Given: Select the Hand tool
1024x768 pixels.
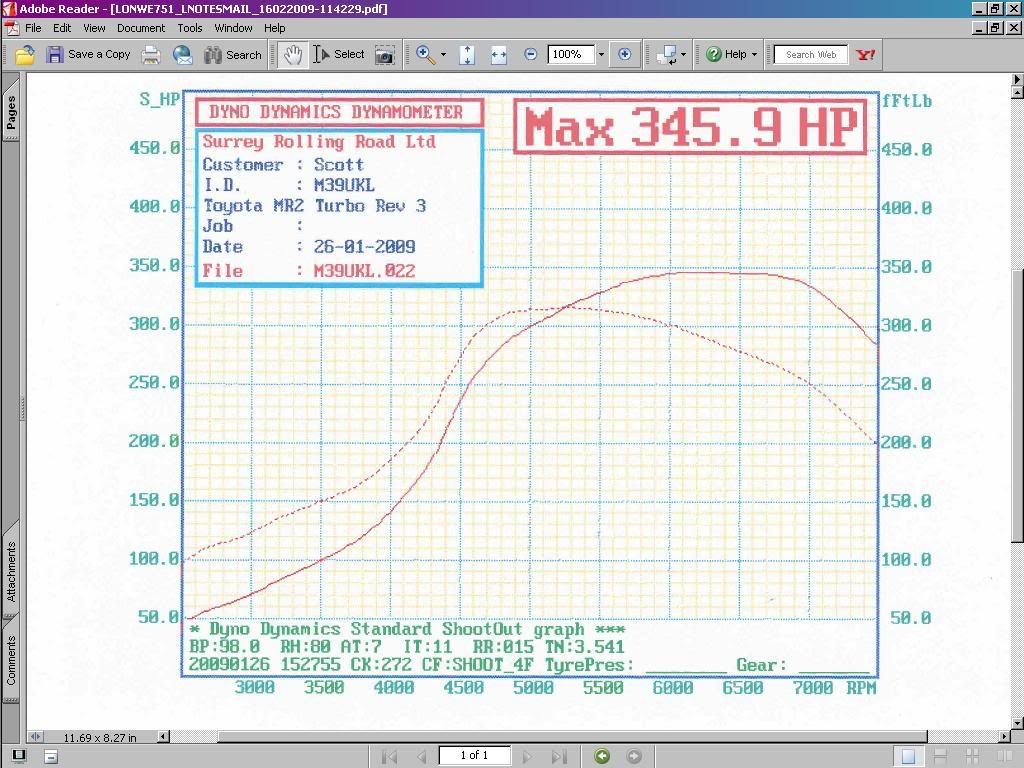Looking at the screenshot, I should pyautogui.click(x=292, y=55).
